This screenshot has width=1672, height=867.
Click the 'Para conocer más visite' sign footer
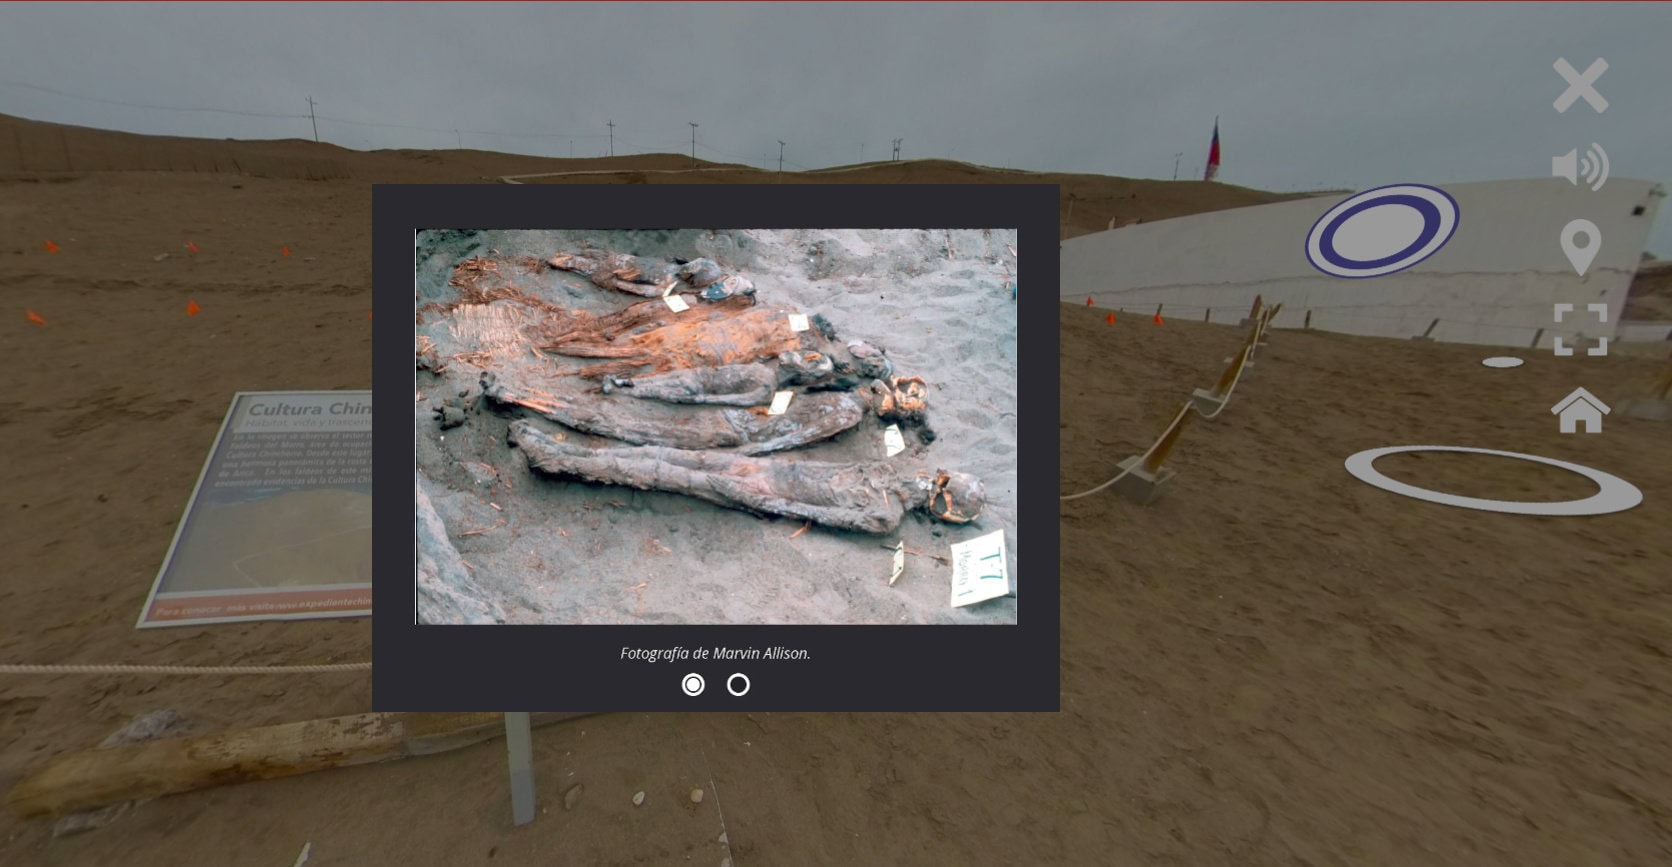tap(262, 608)
